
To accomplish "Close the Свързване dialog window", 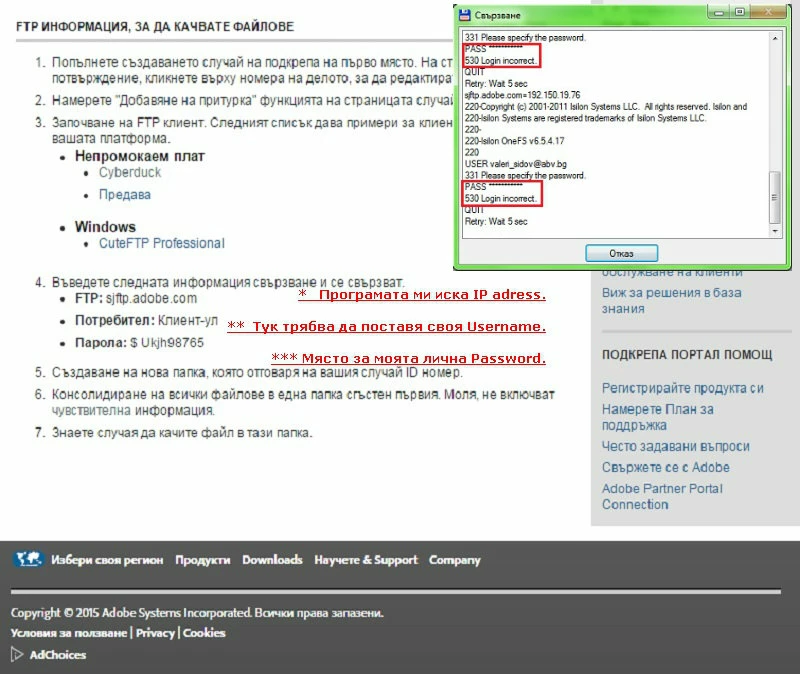I will (x=768, y=12).
